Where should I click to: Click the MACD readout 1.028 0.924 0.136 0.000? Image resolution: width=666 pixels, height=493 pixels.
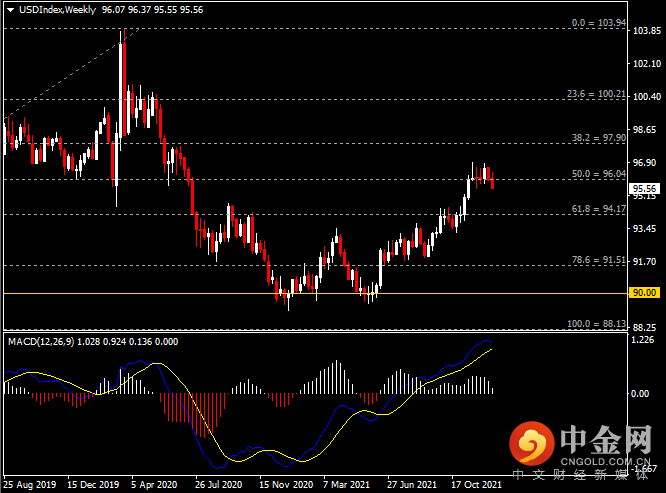[x=127, y=342]
